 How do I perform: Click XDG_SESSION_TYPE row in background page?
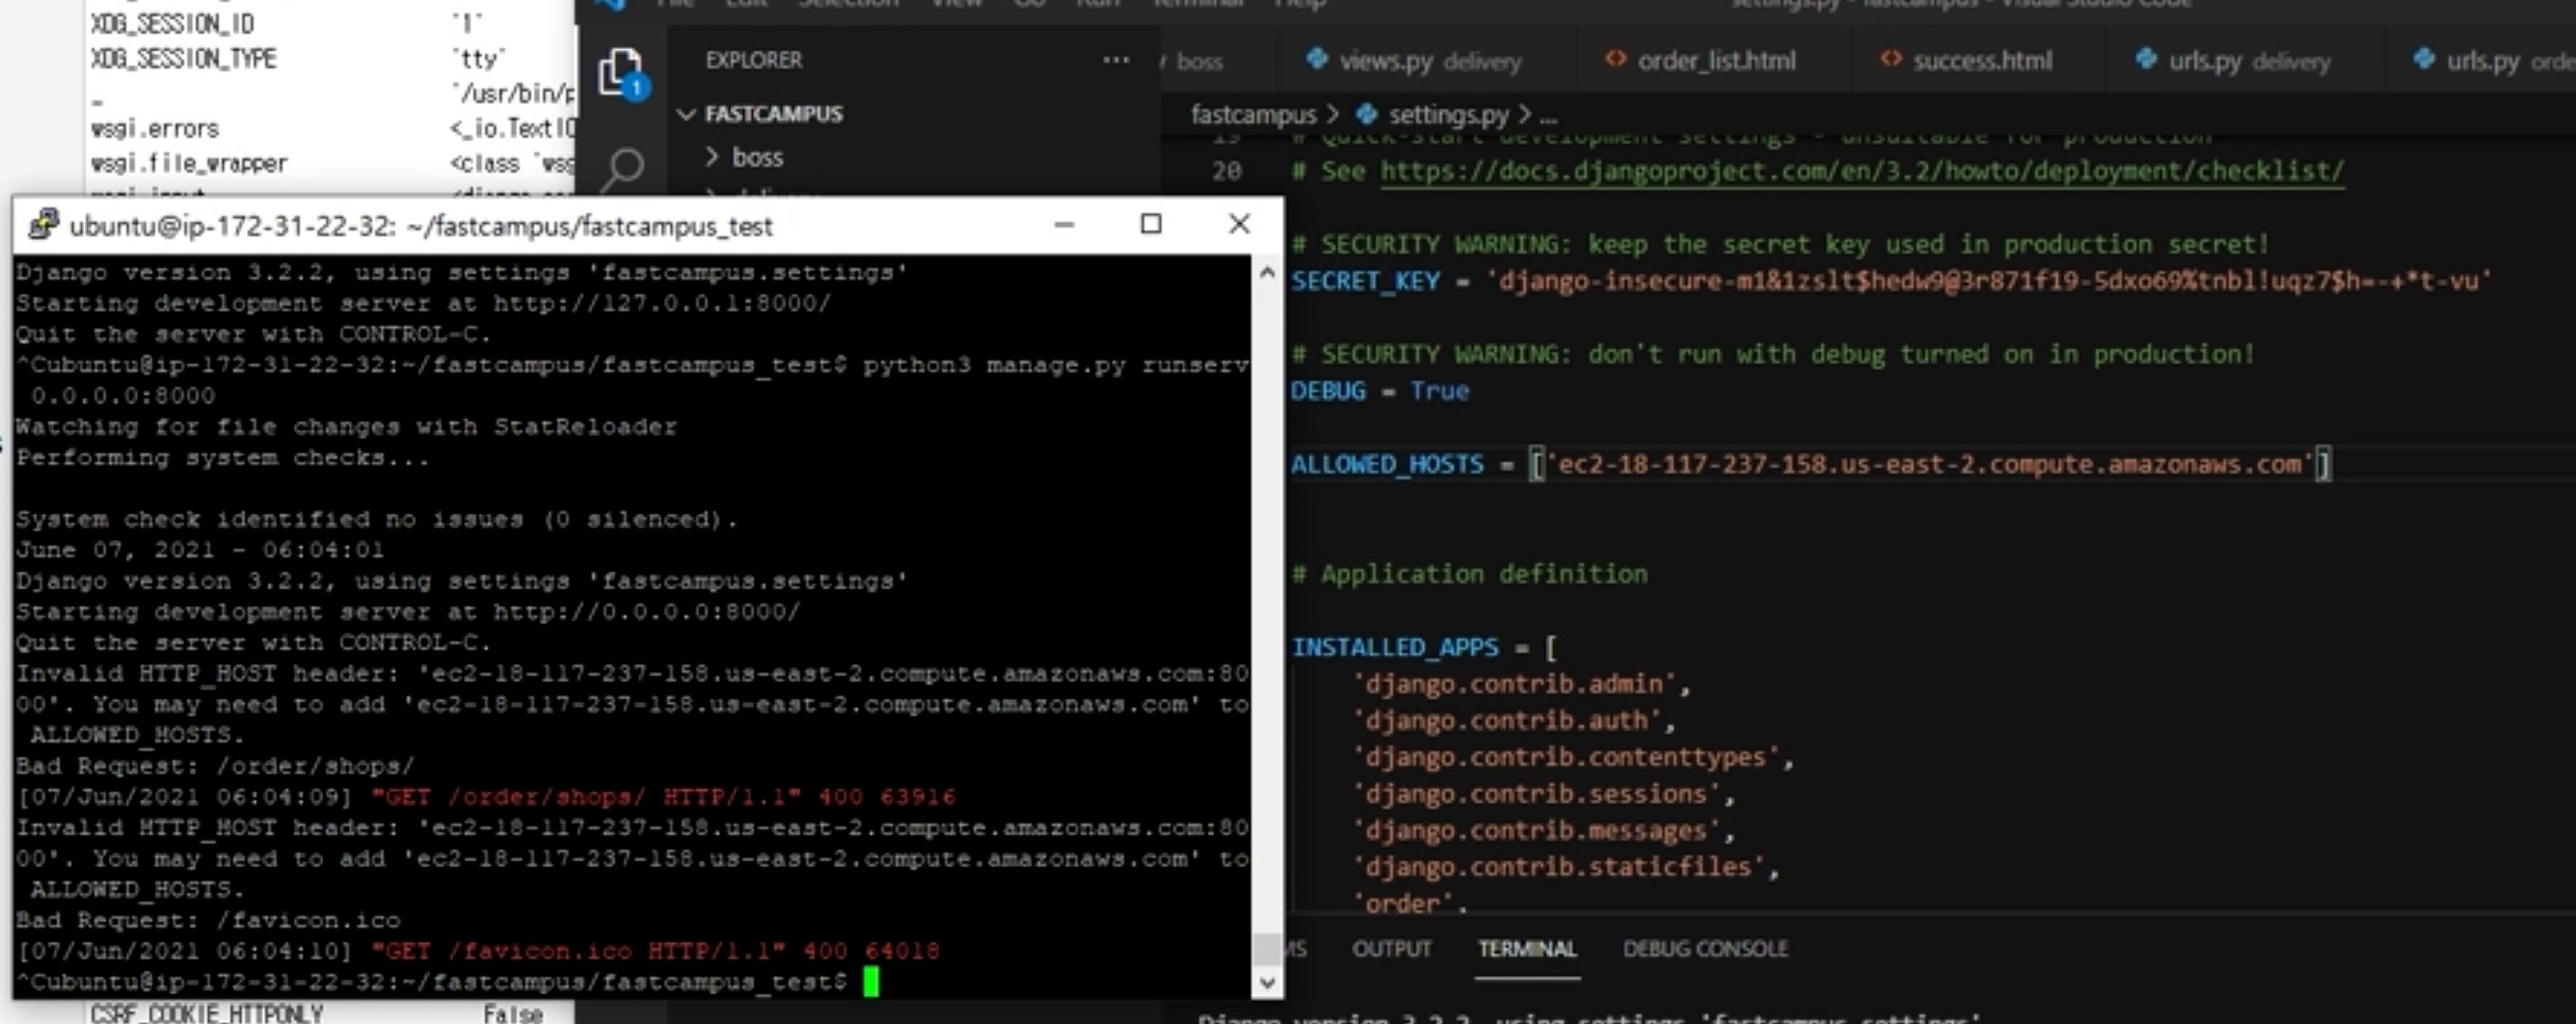[298, 59]
